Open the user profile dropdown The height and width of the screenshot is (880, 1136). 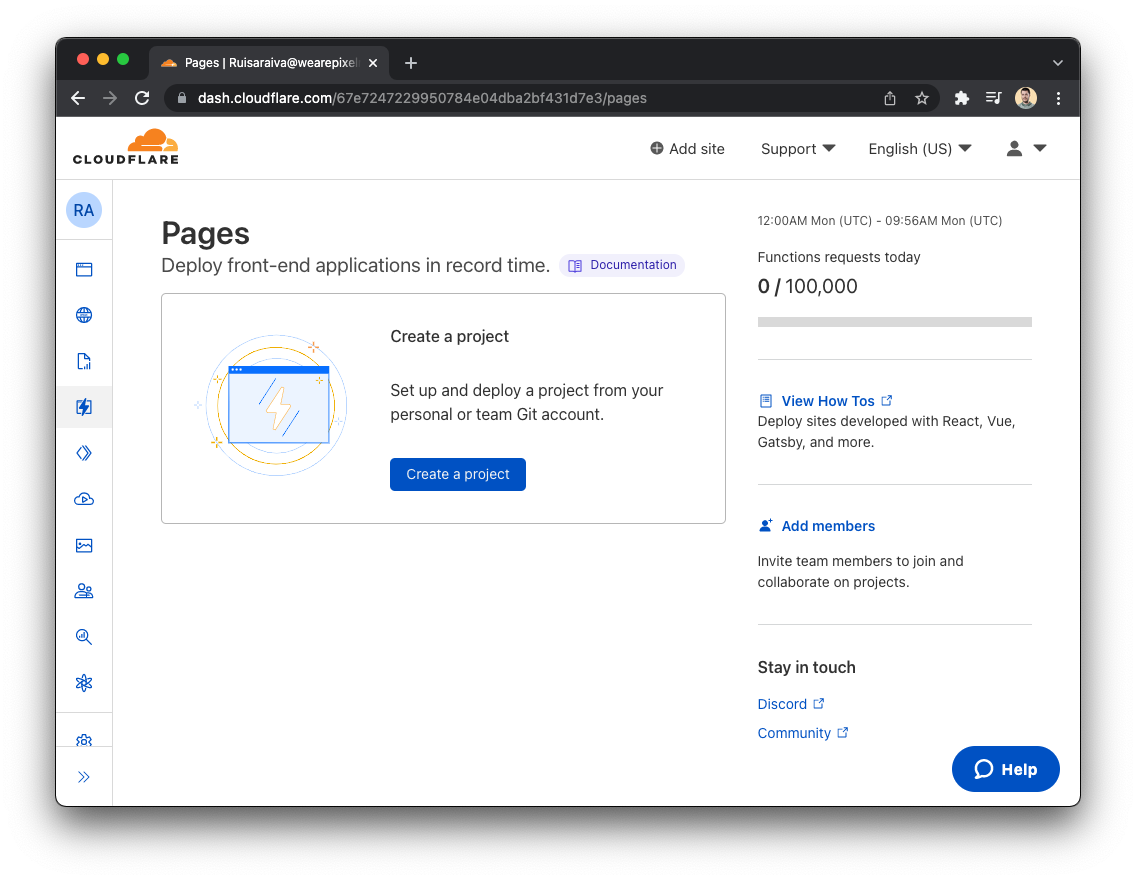[1026, 148]
